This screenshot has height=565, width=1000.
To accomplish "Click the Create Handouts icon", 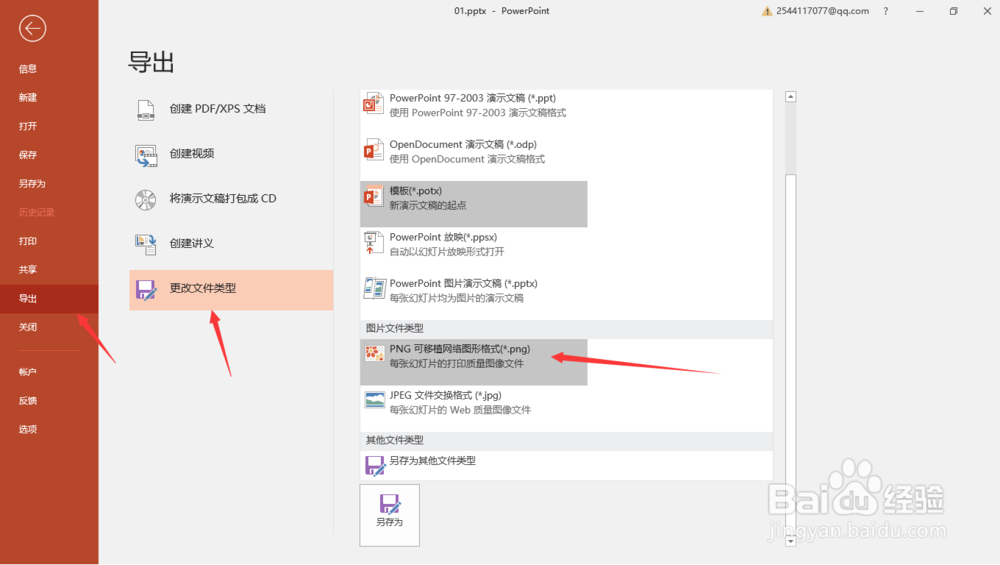I will coord(145,244).
